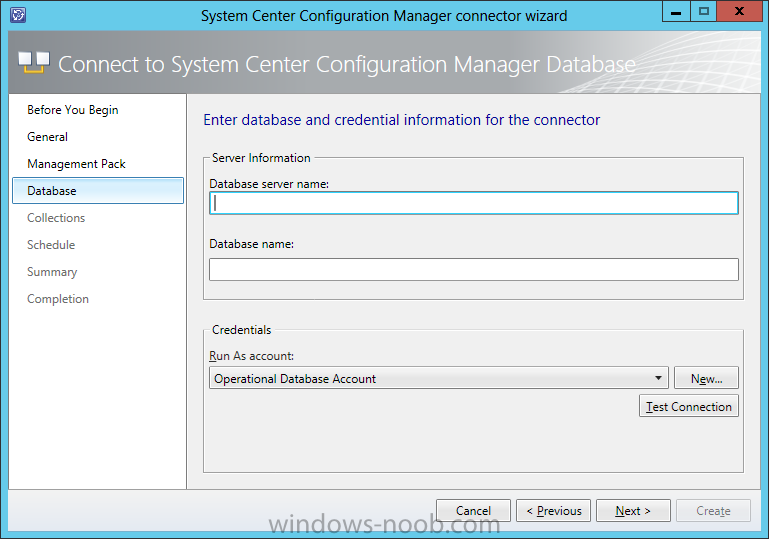Proceed with the Next button

pos(633,511)
